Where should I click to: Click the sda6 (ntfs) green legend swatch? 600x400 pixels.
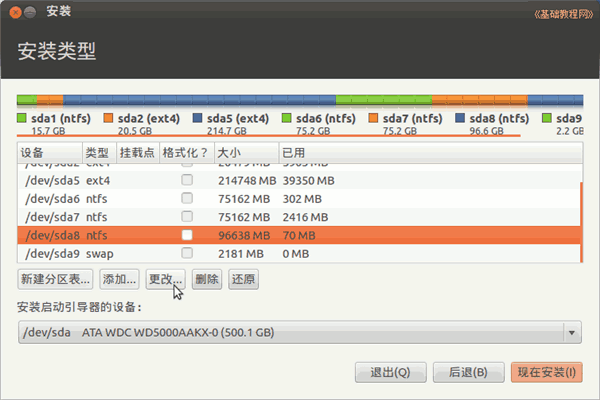(x=287, y=118)
